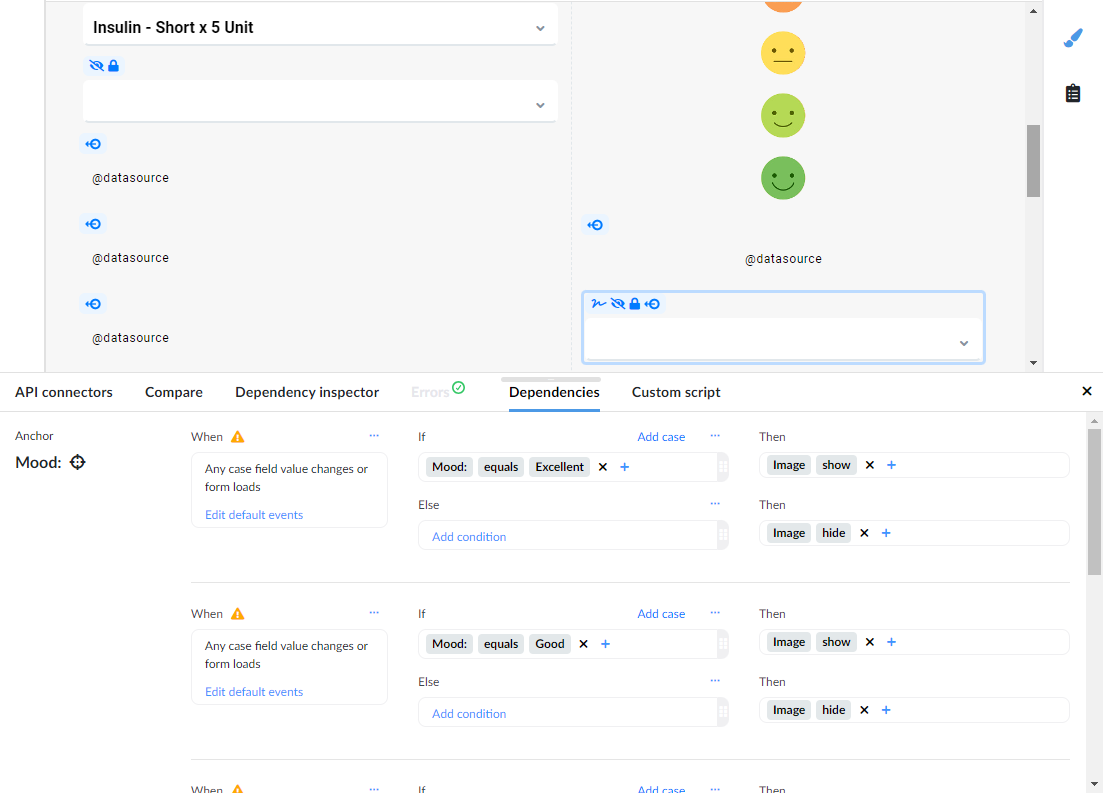Remove Image show action in Good rule
Image resolution: width=1103 pixels, height=793 pixels.
869,642
